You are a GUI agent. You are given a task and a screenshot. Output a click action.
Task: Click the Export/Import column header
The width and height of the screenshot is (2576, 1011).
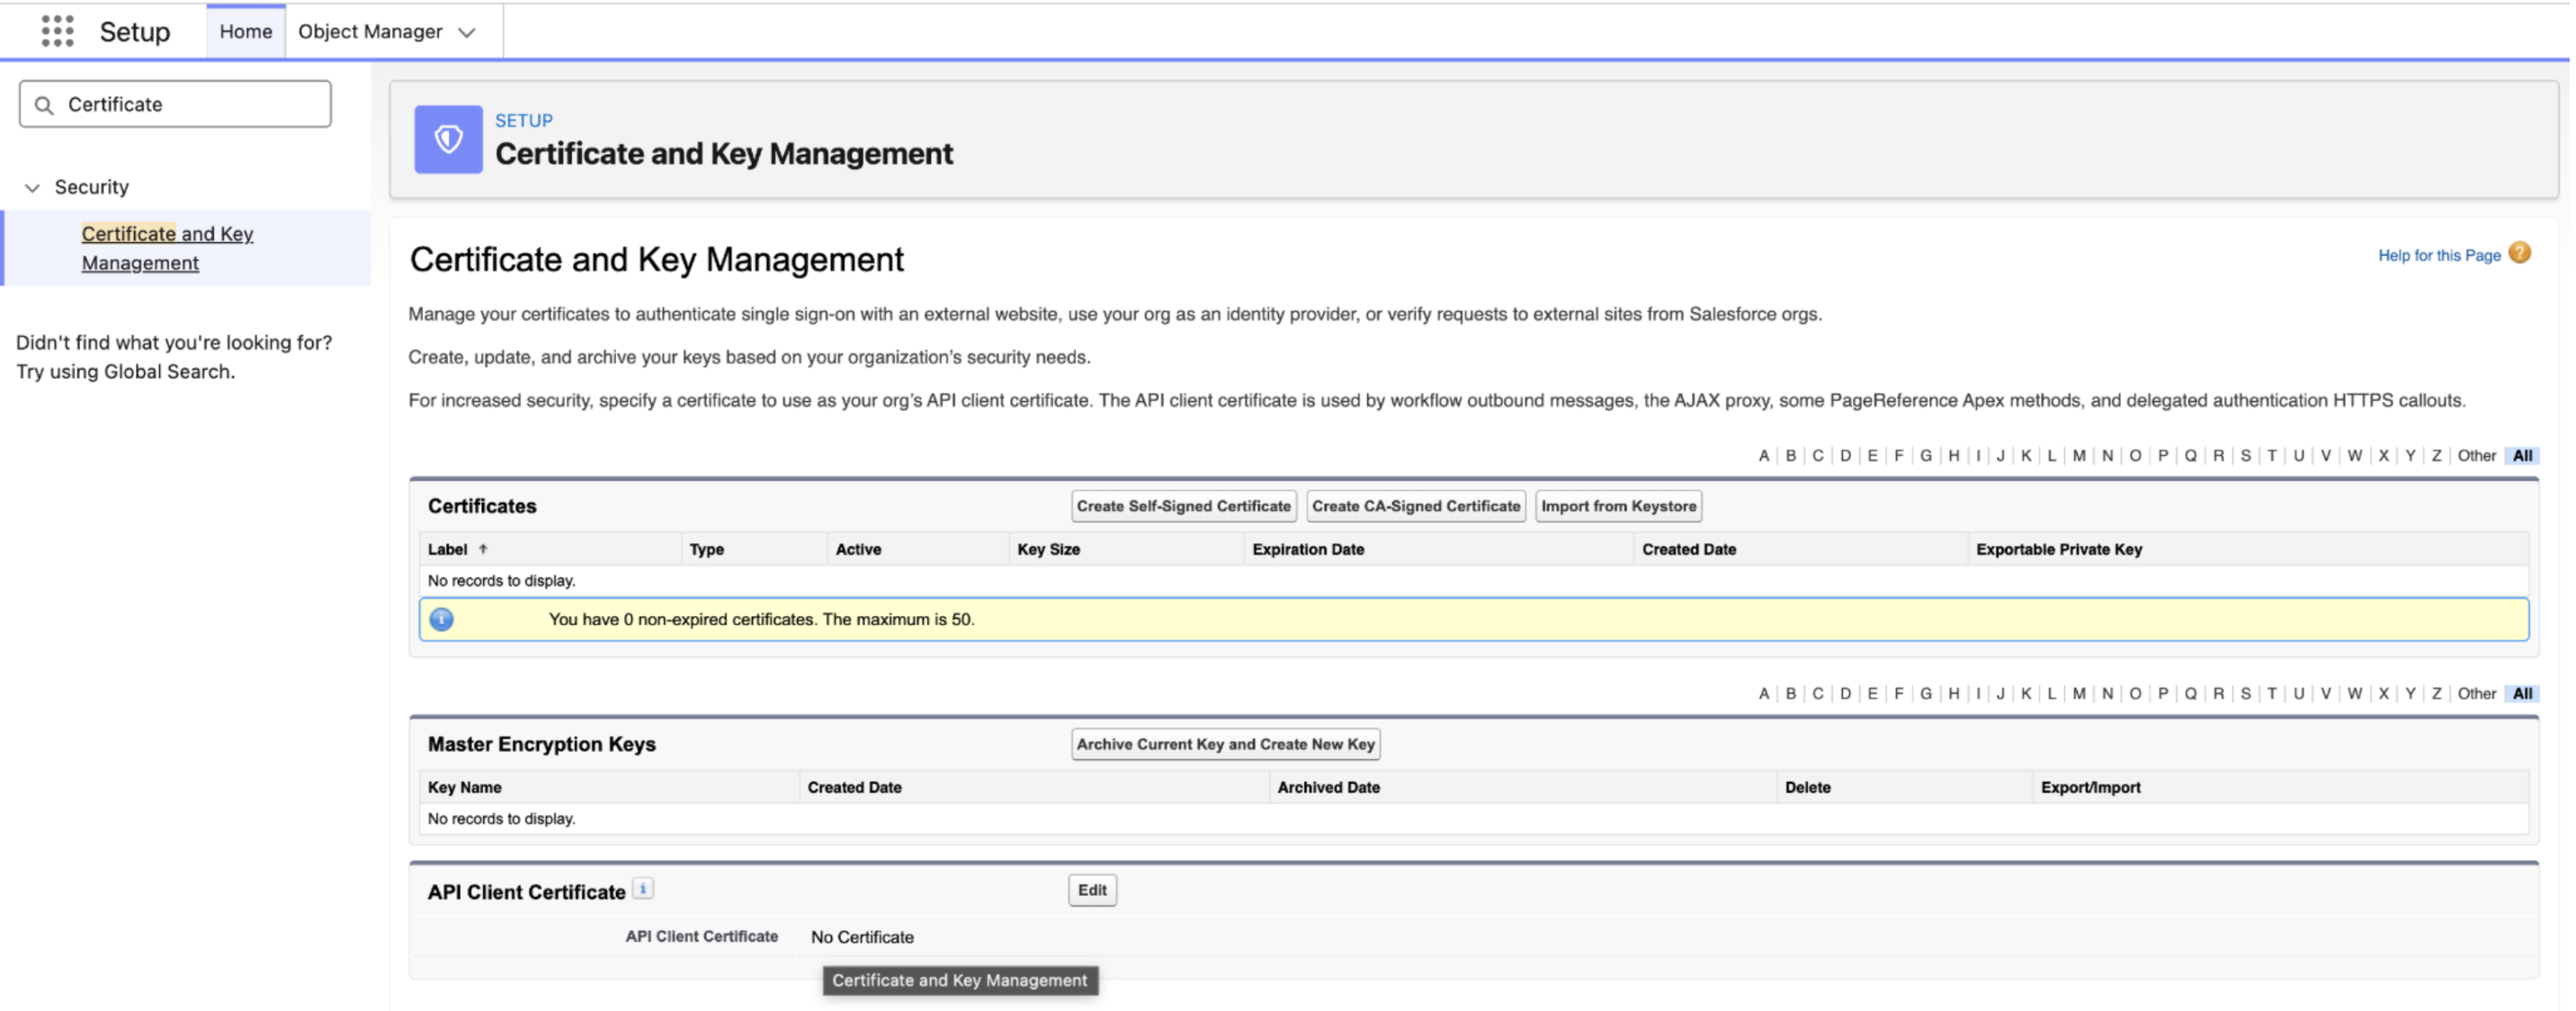[2090, 787]
